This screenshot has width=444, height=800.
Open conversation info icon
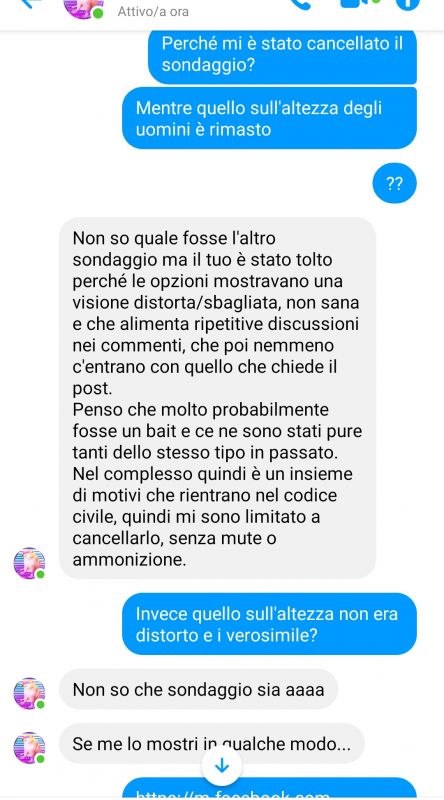coord(408,4)
